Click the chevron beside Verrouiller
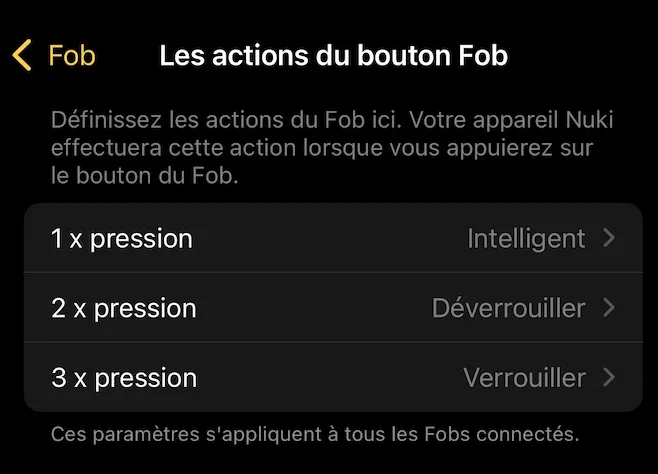Image resolution: width=658 pixels, height=474 pixels. pyautogui.click(x=609, y=378)
